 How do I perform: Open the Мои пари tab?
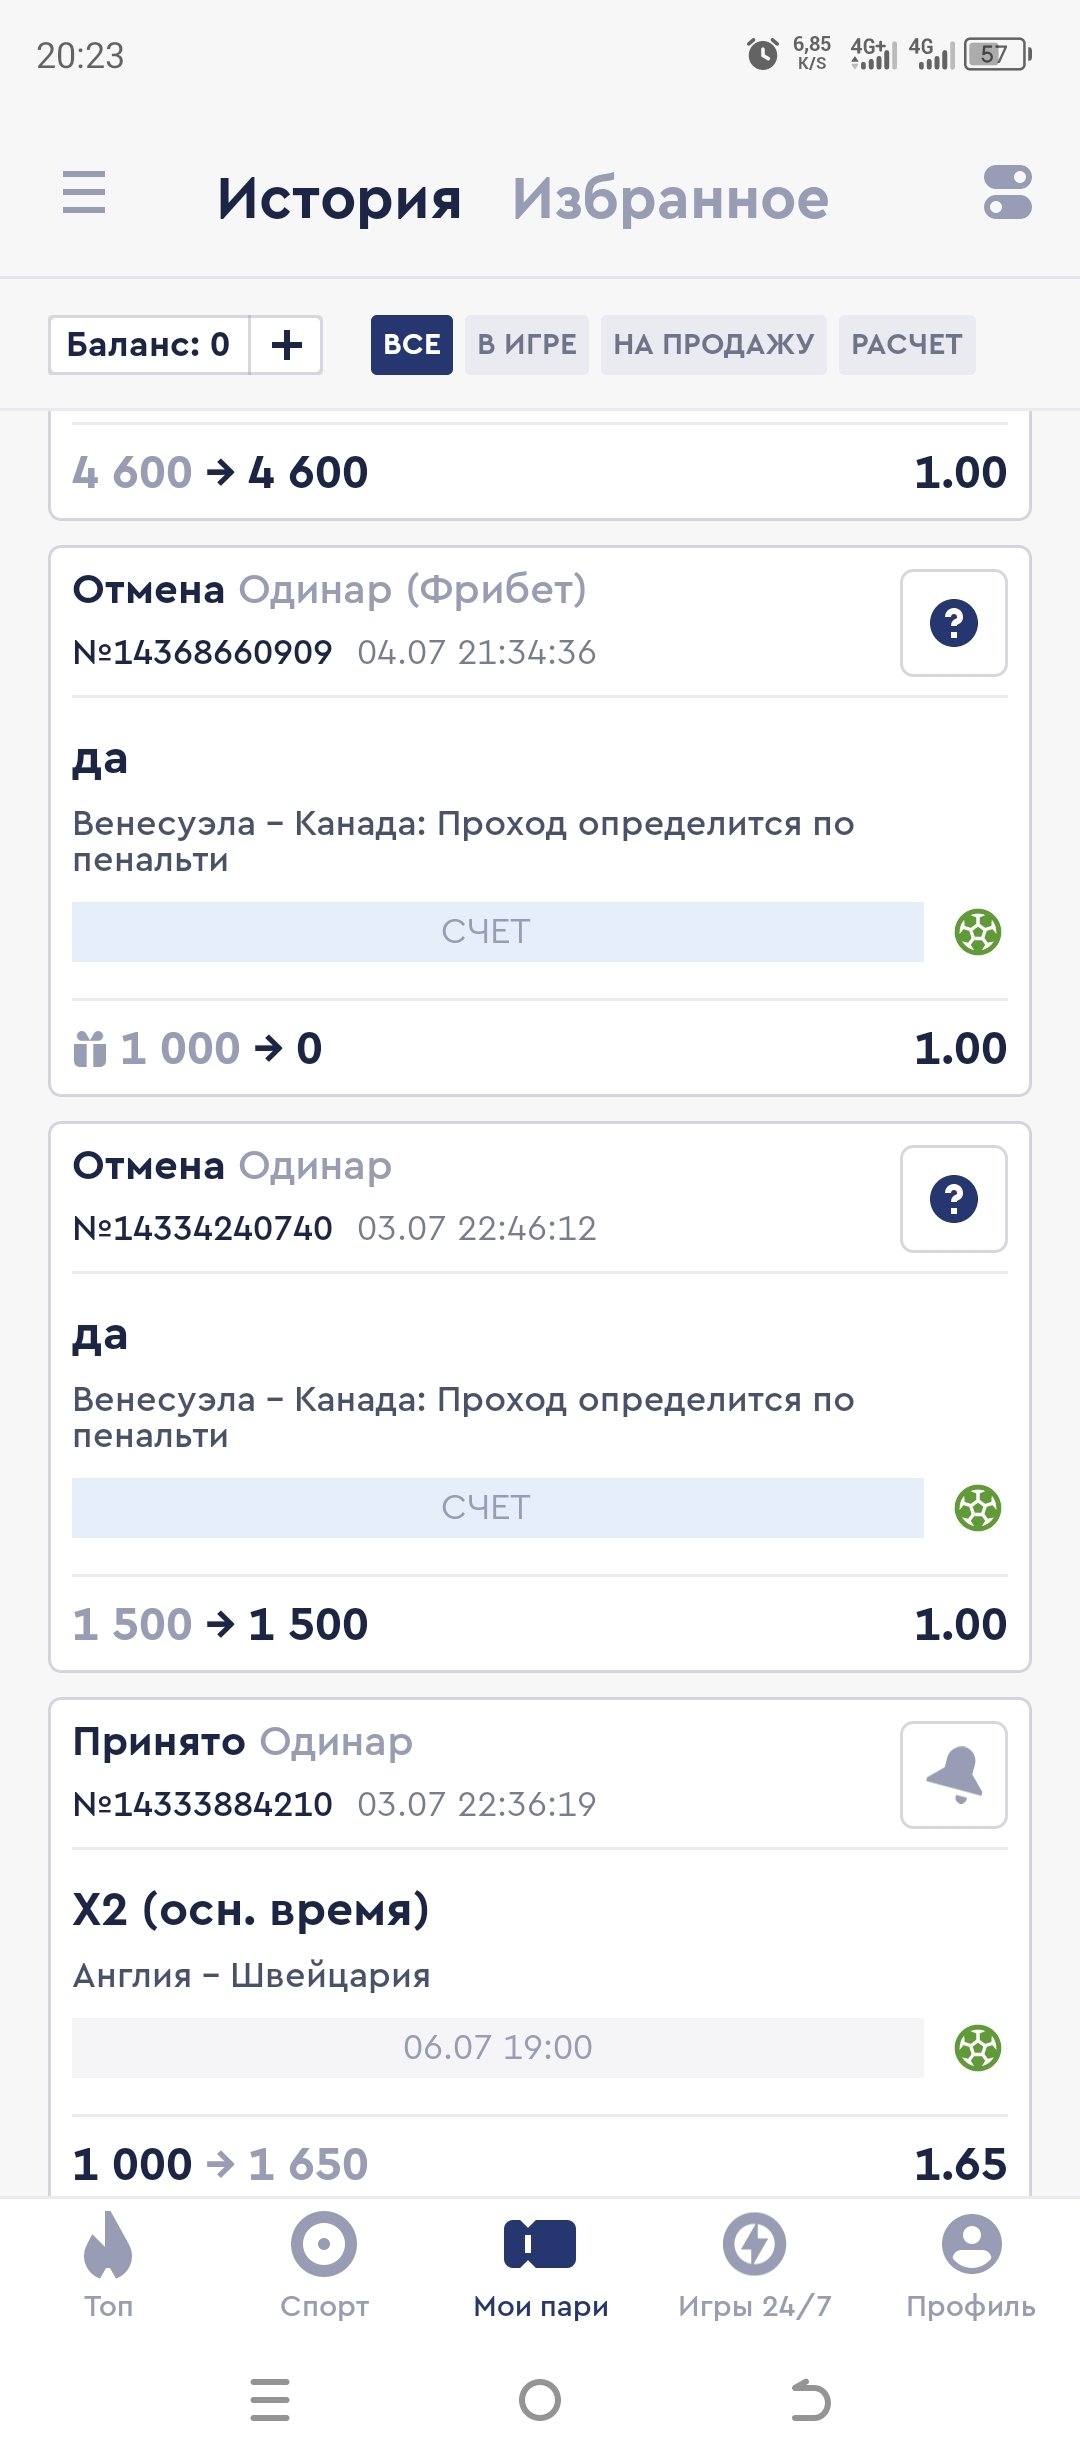coord(540,2264)
